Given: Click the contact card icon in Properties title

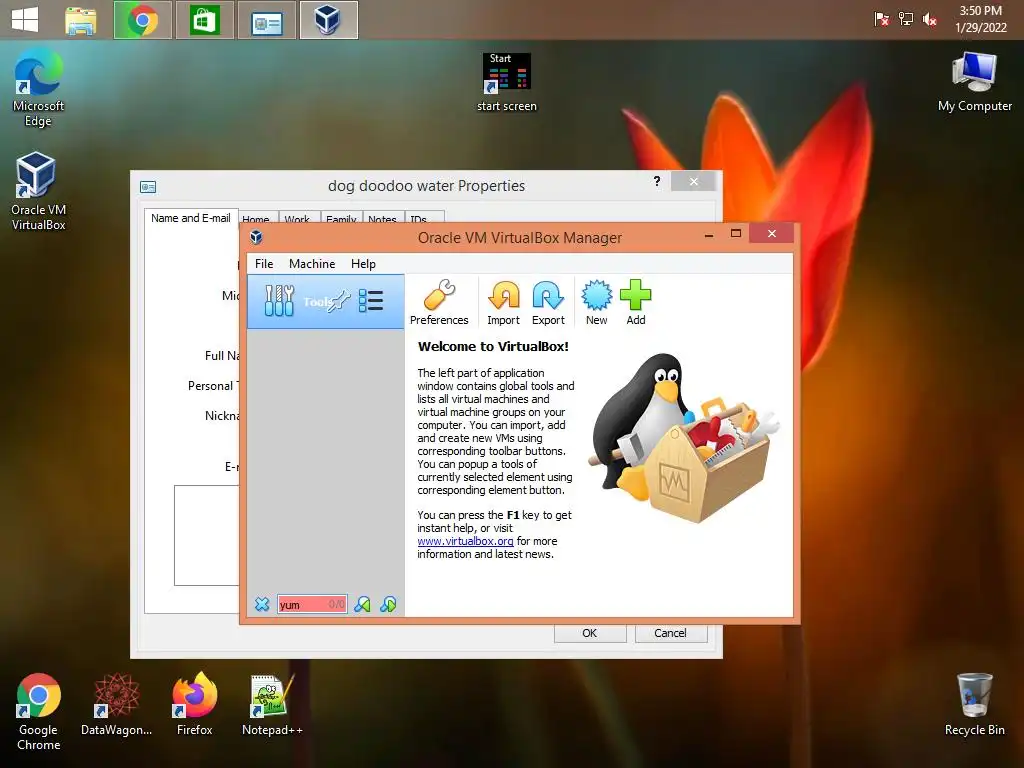Looking at the screenshot, I should point(148,187).
